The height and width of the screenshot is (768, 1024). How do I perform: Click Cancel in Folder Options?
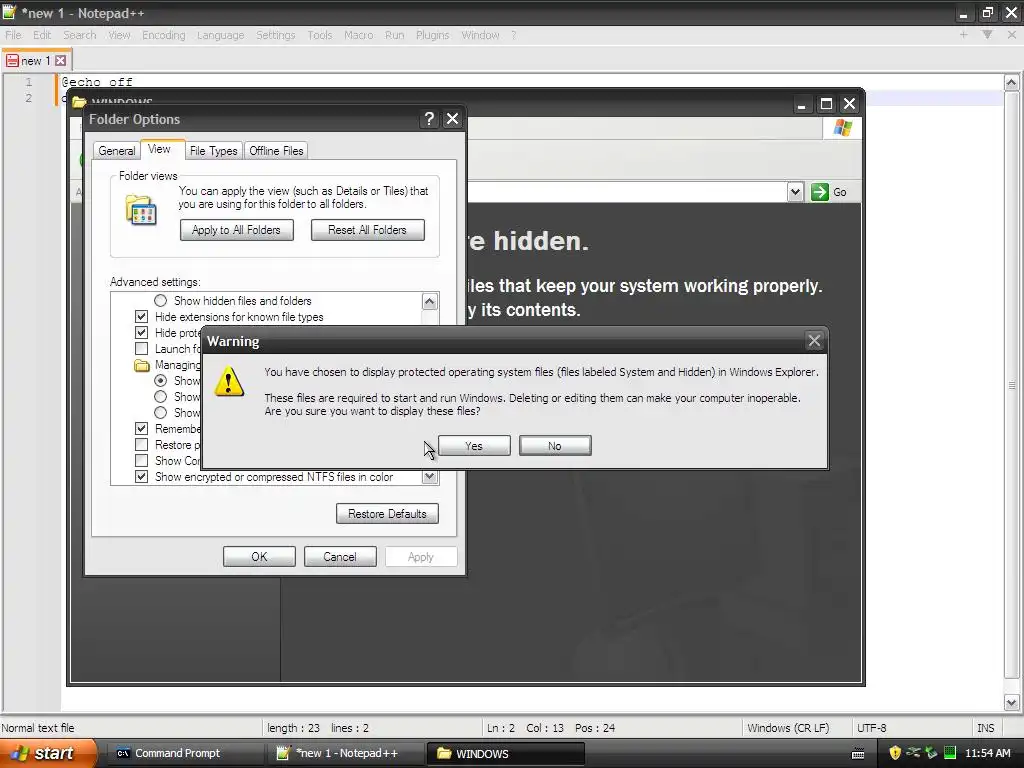pyautogui.click(x=340, y=557)
